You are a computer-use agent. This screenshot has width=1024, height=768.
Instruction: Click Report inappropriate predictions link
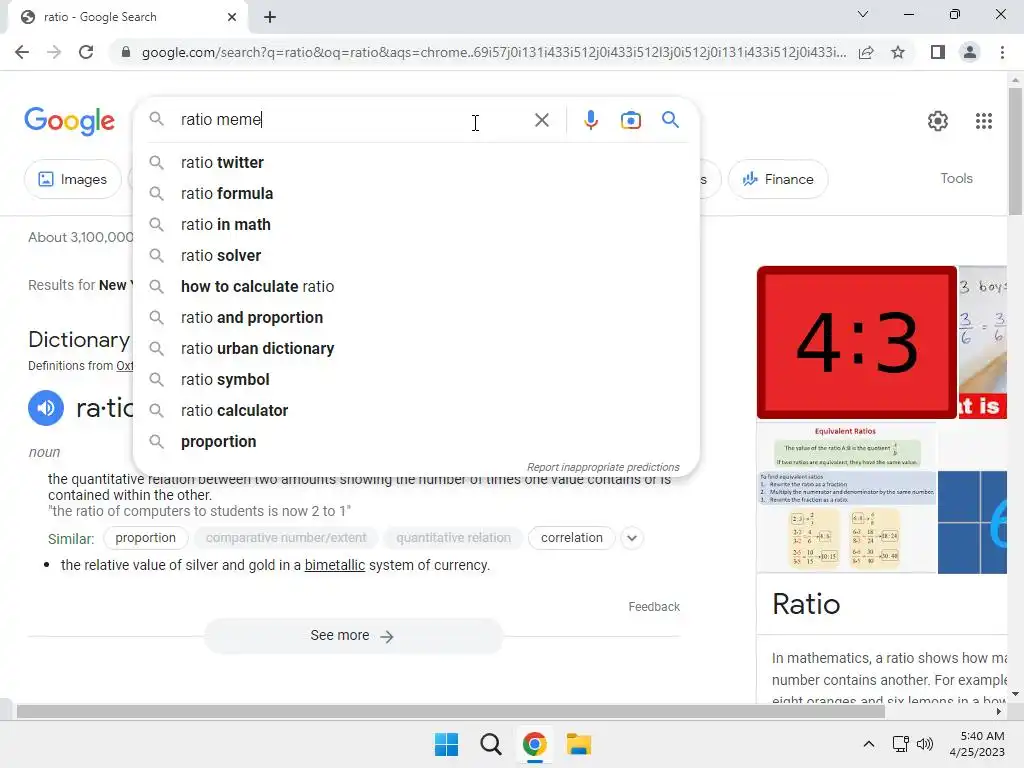pos(603,467)
